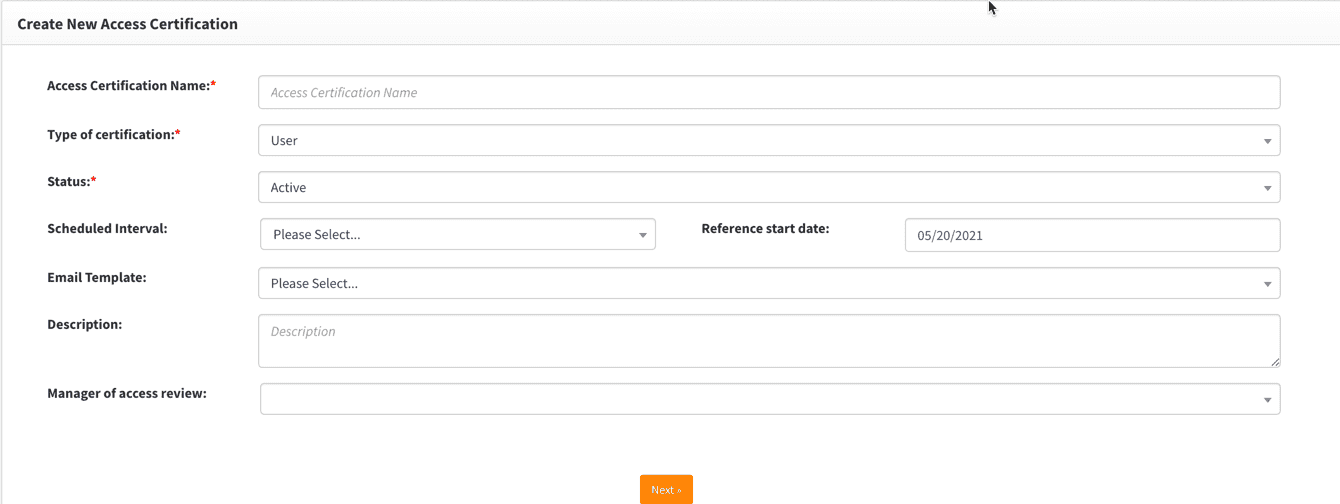Screen dimensions: 1340x504
Task: Click the Access Certification Name text field
Action: 768,93
